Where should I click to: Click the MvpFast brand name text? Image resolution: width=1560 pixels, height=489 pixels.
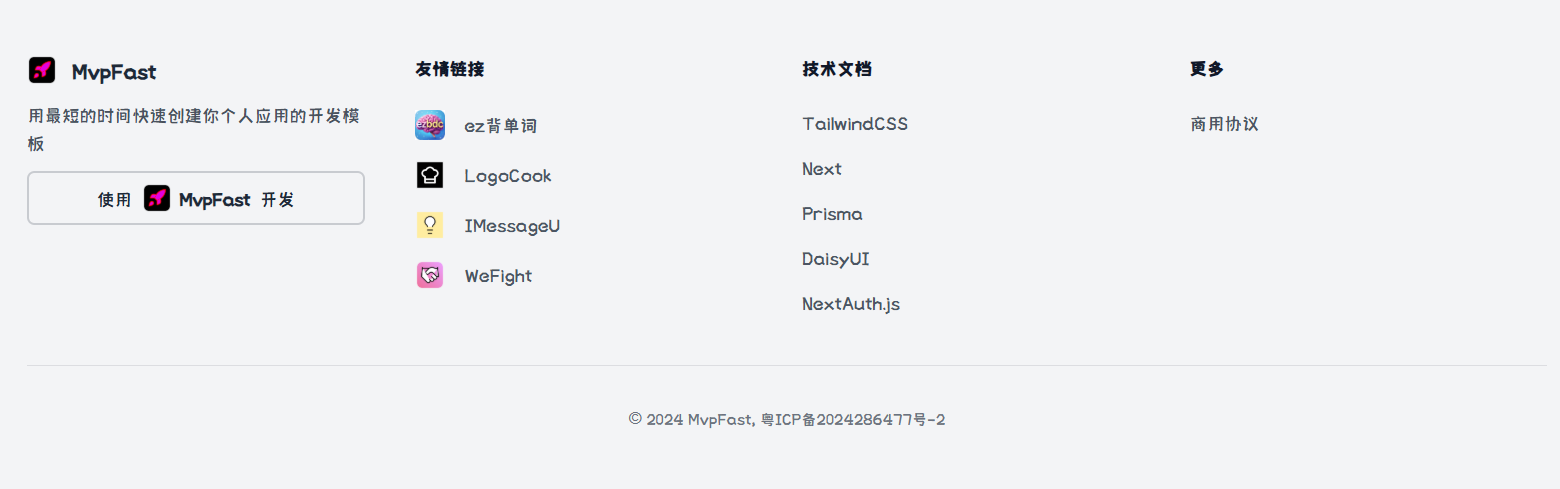pyautogui.click(x=114, y=72)
